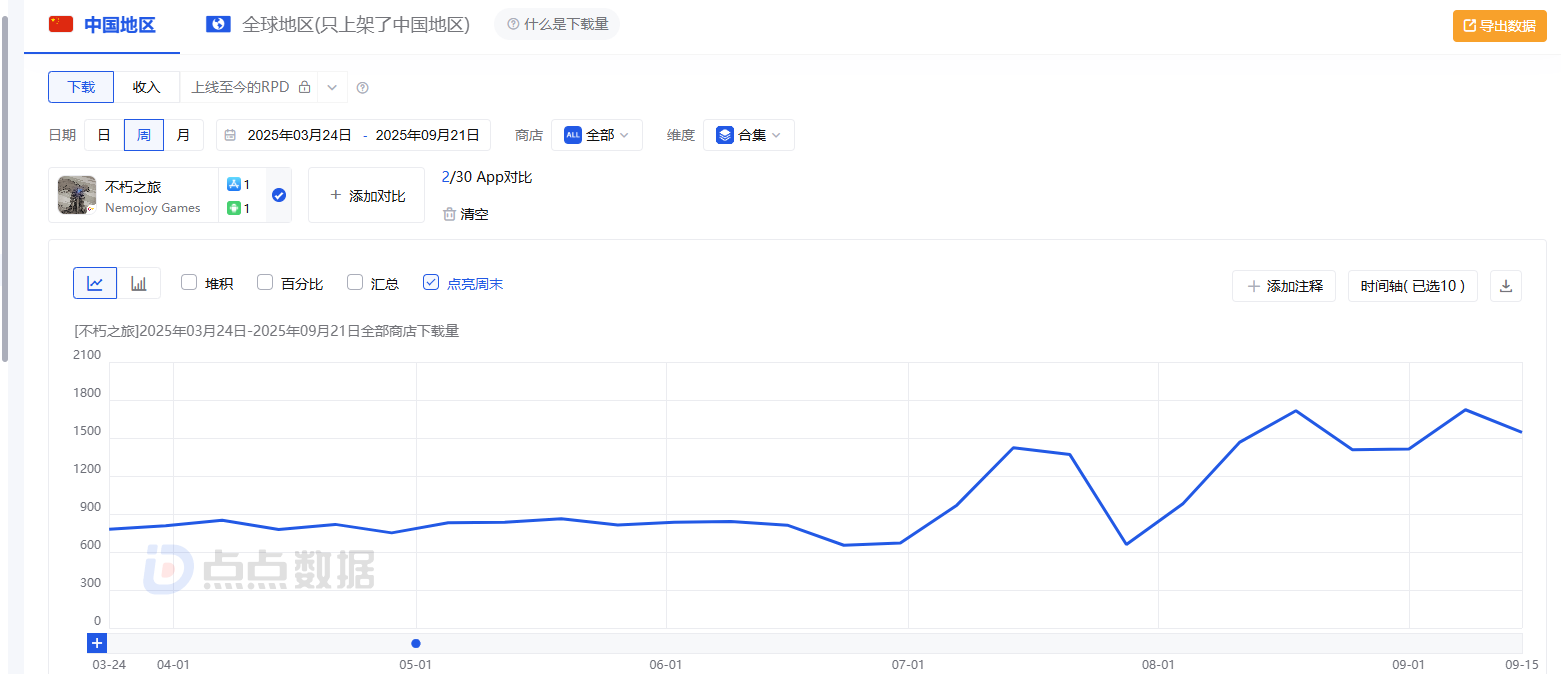Click the blue plus icon below chart
The height and width of the screenshot is (674, 1561).
pyautogui.click(x=97, y=643)
